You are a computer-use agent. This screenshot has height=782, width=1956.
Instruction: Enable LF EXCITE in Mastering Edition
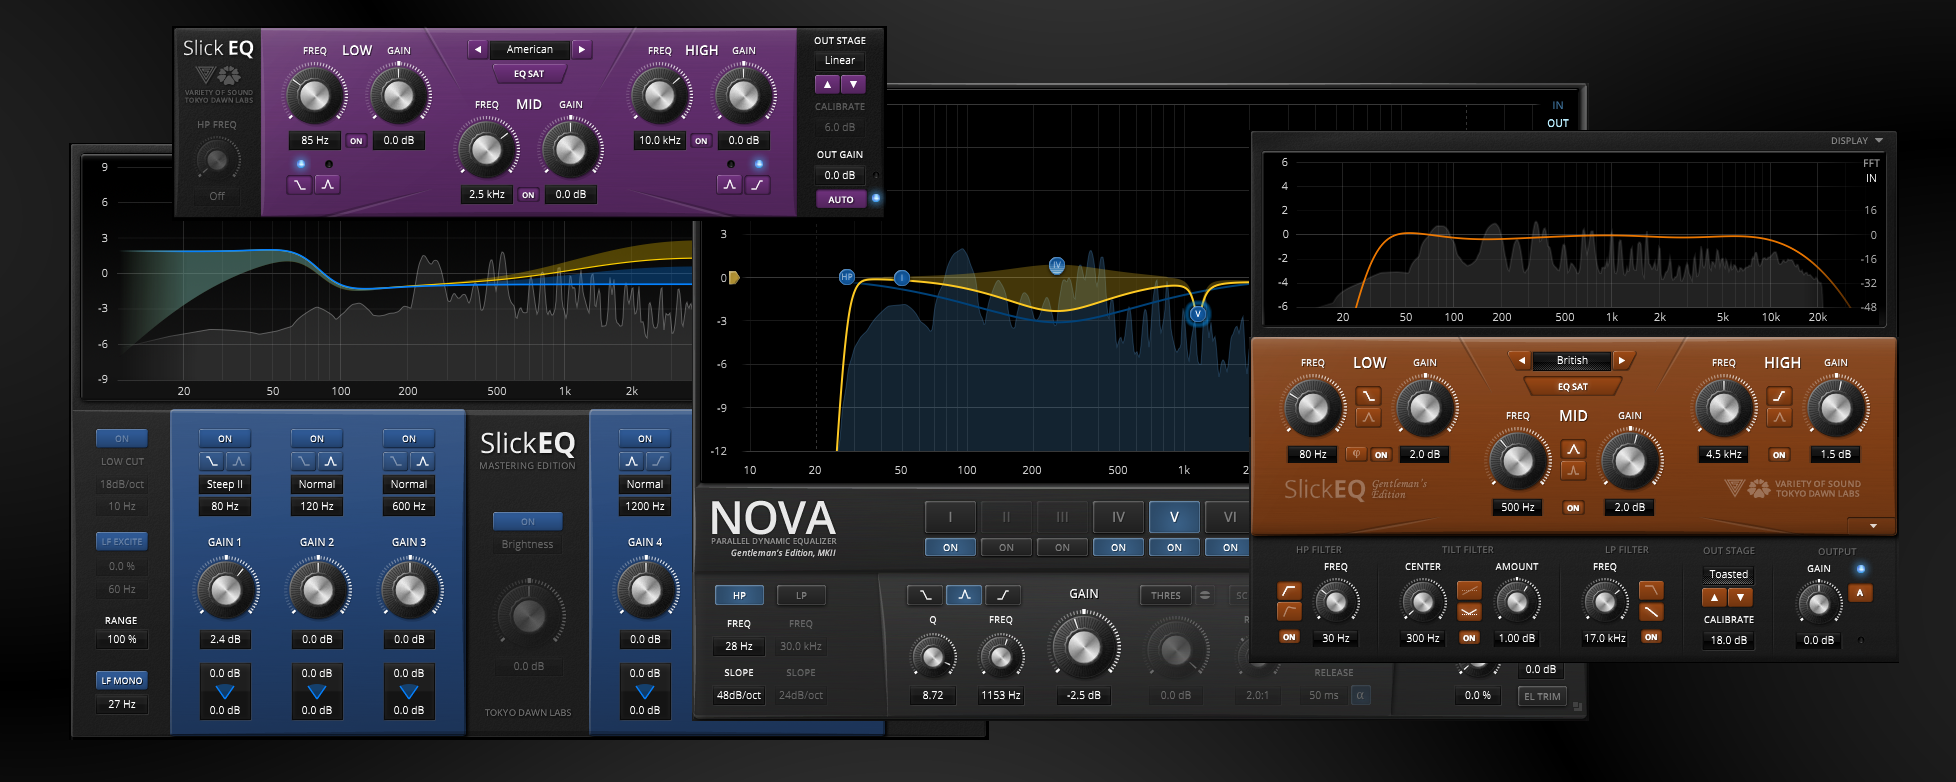pyautogui.click(x=122, y=542)
